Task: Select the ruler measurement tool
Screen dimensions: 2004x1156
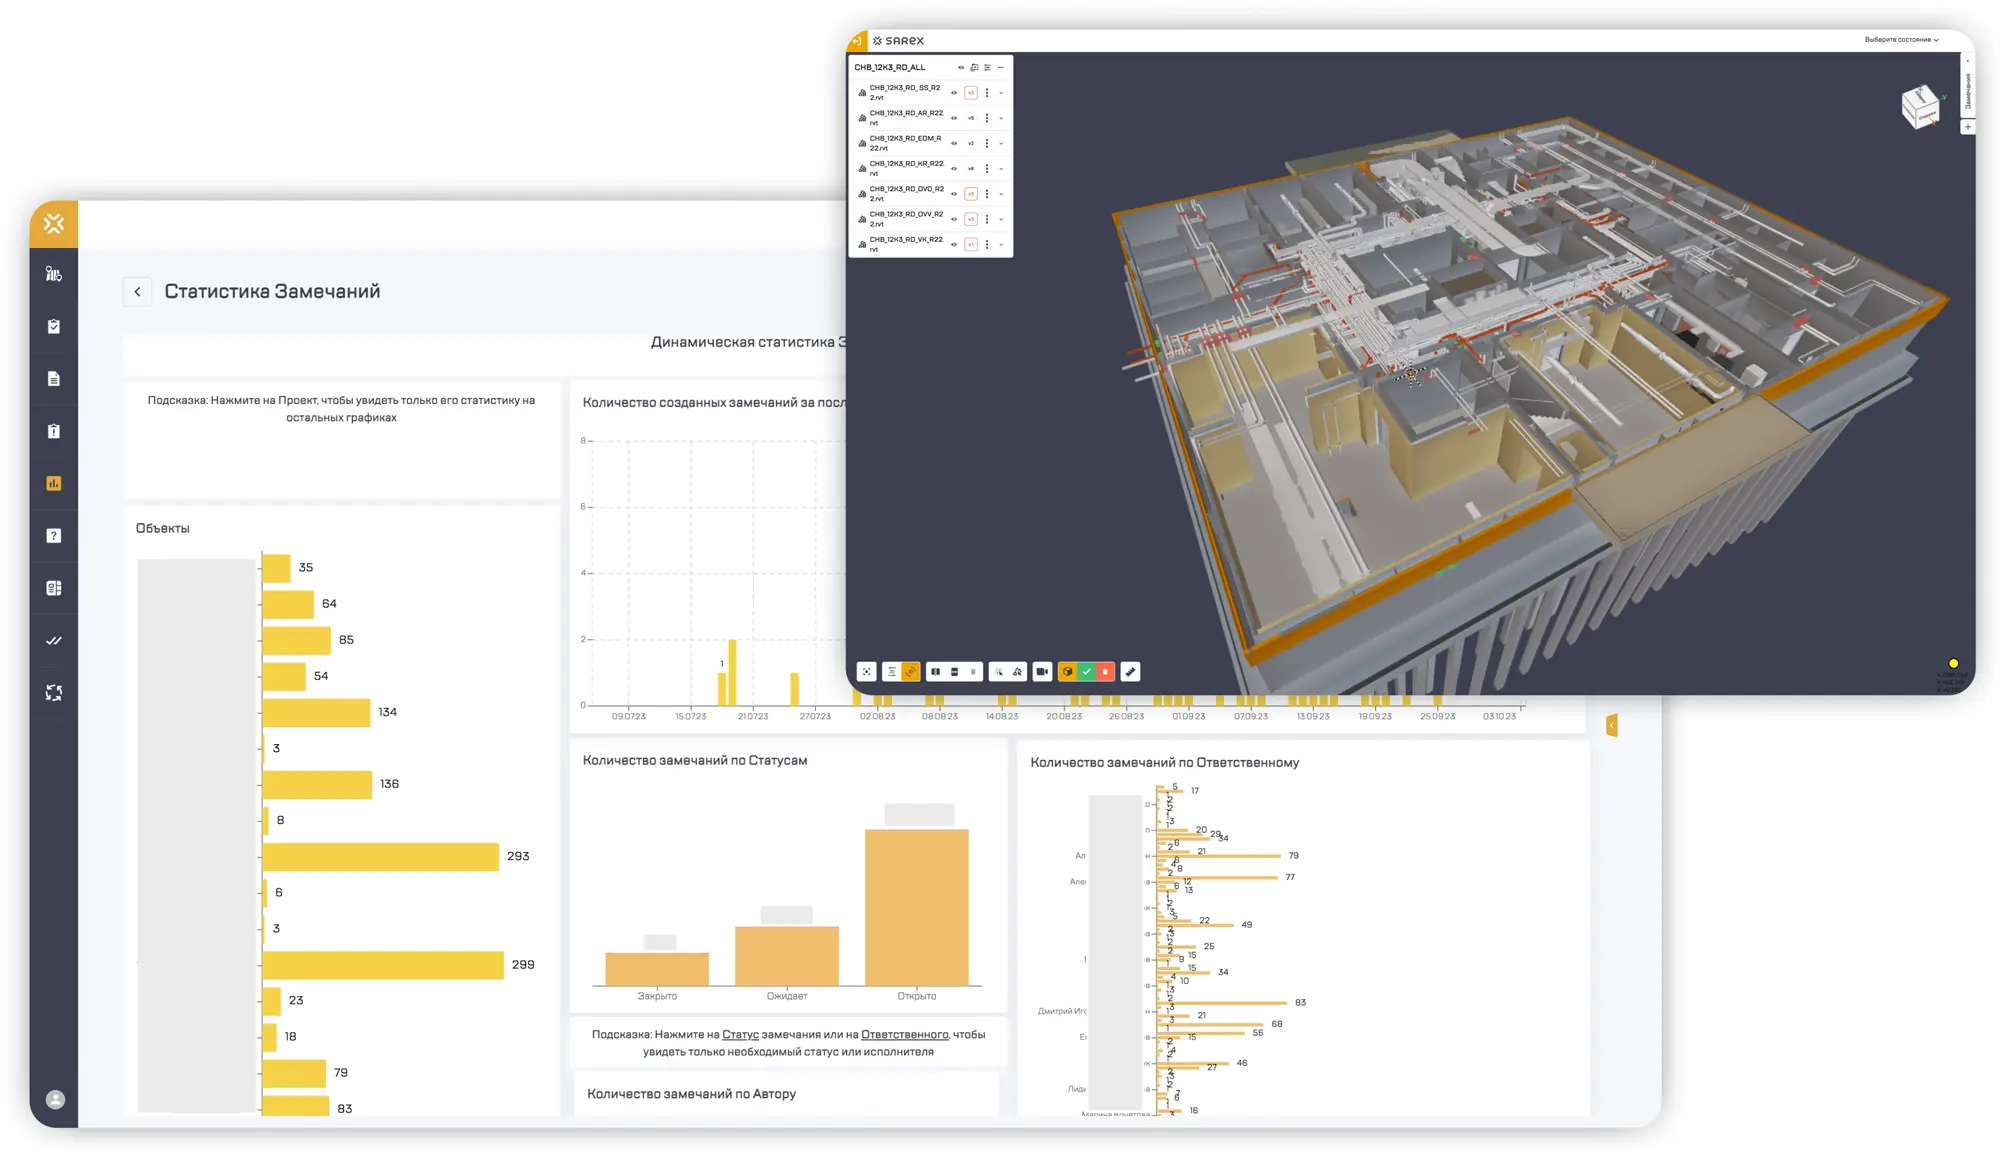Action: 1130,672
